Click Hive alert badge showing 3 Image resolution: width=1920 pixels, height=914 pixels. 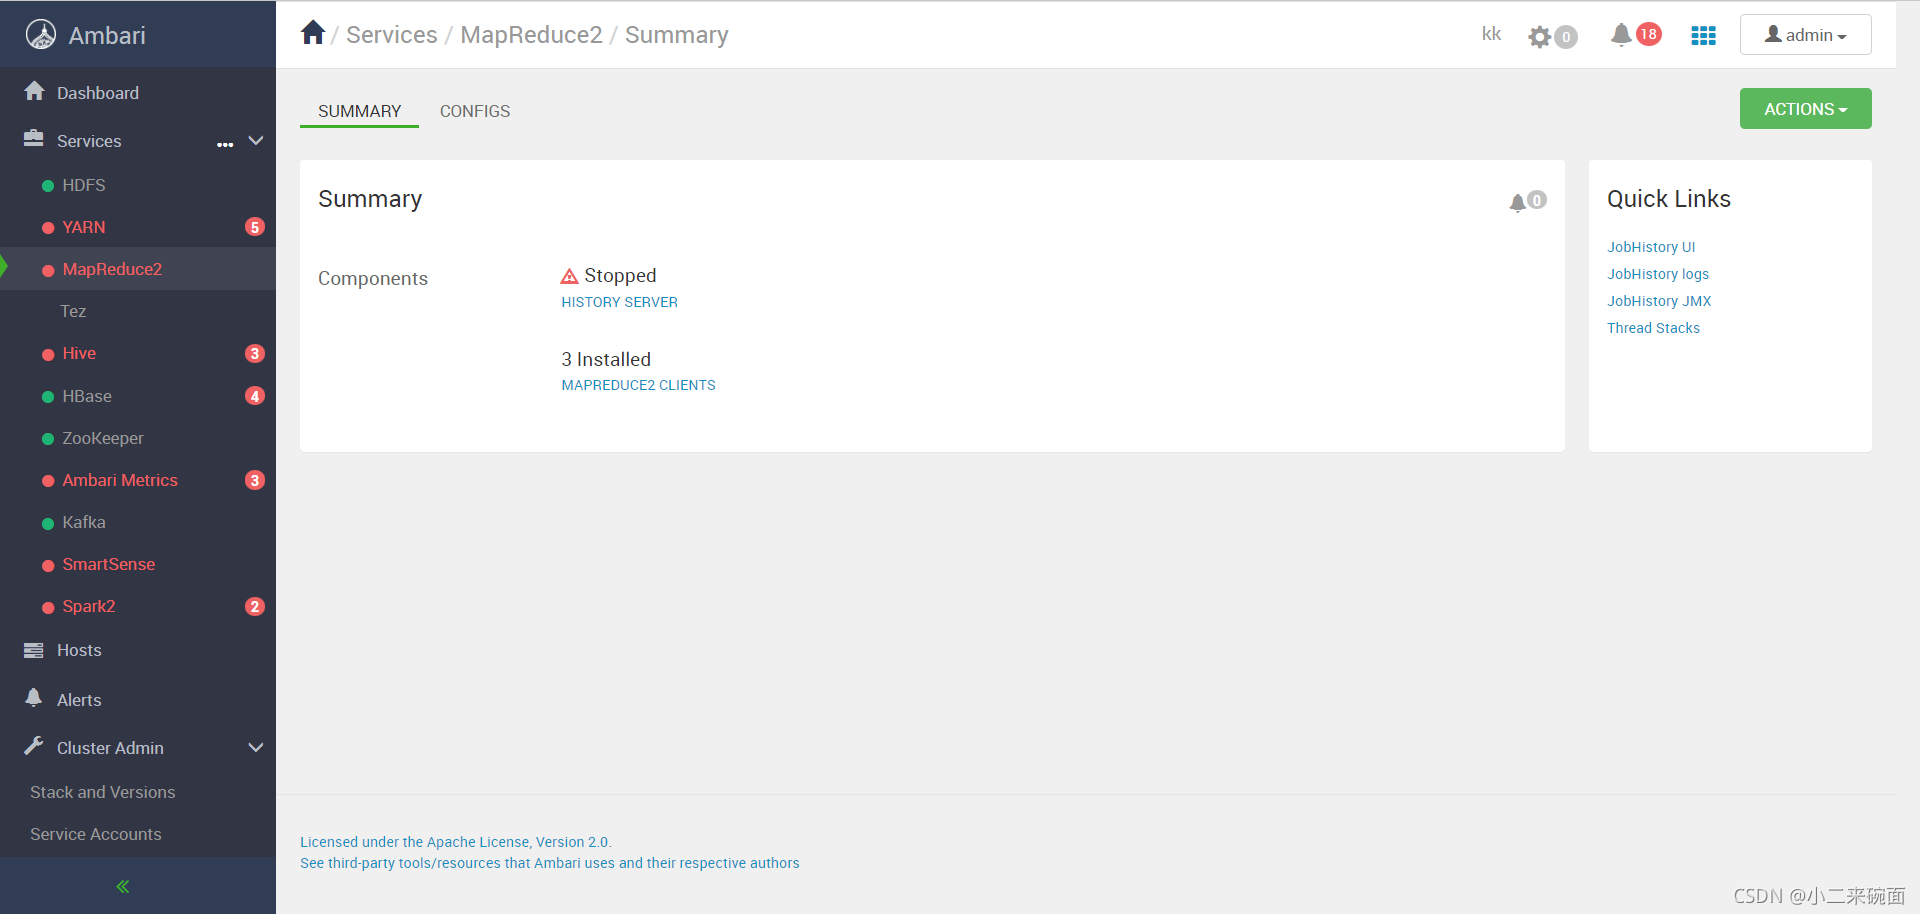coord(255,353)
